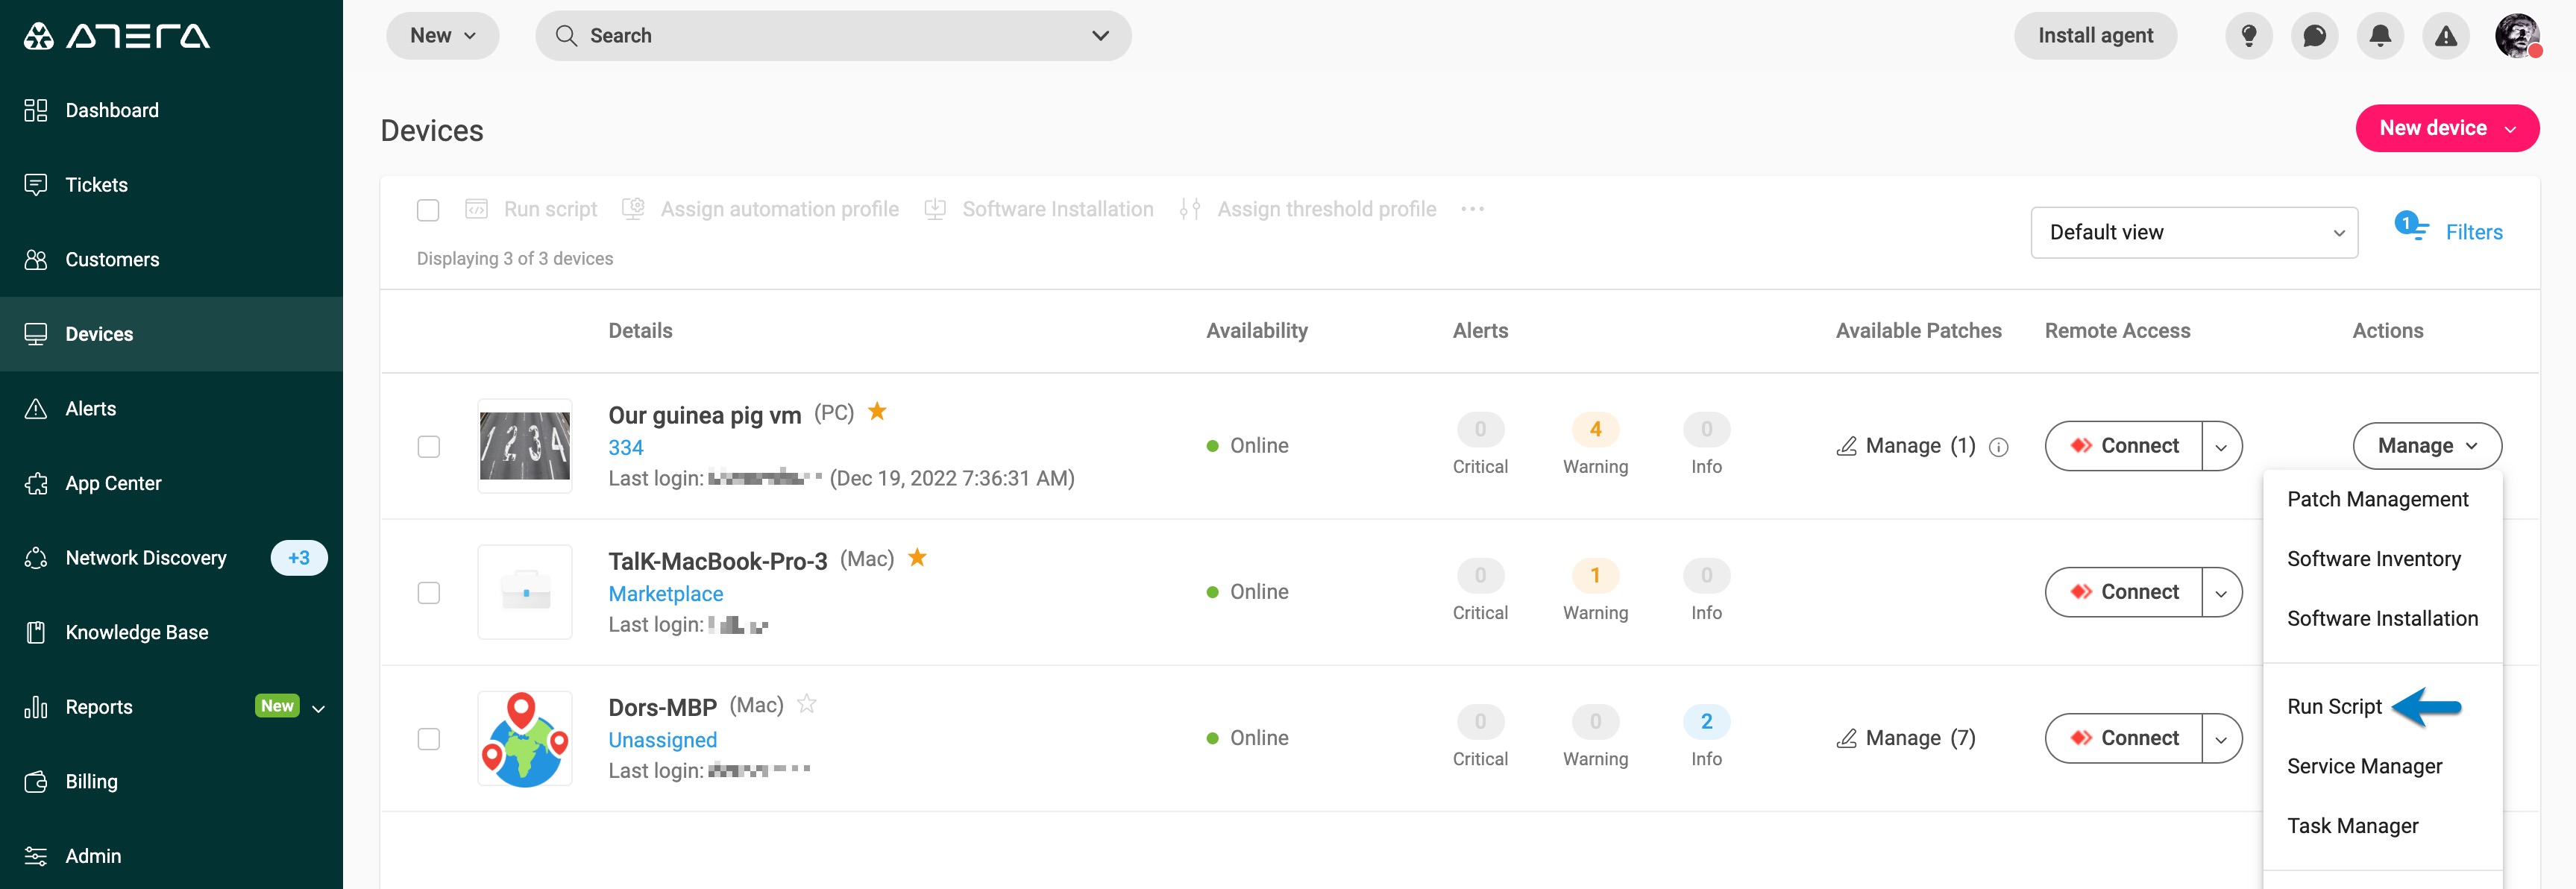The width and height of the screenshot is (2576, 889).
Task: Click the alert triangle header icon
Action: 2445,36
